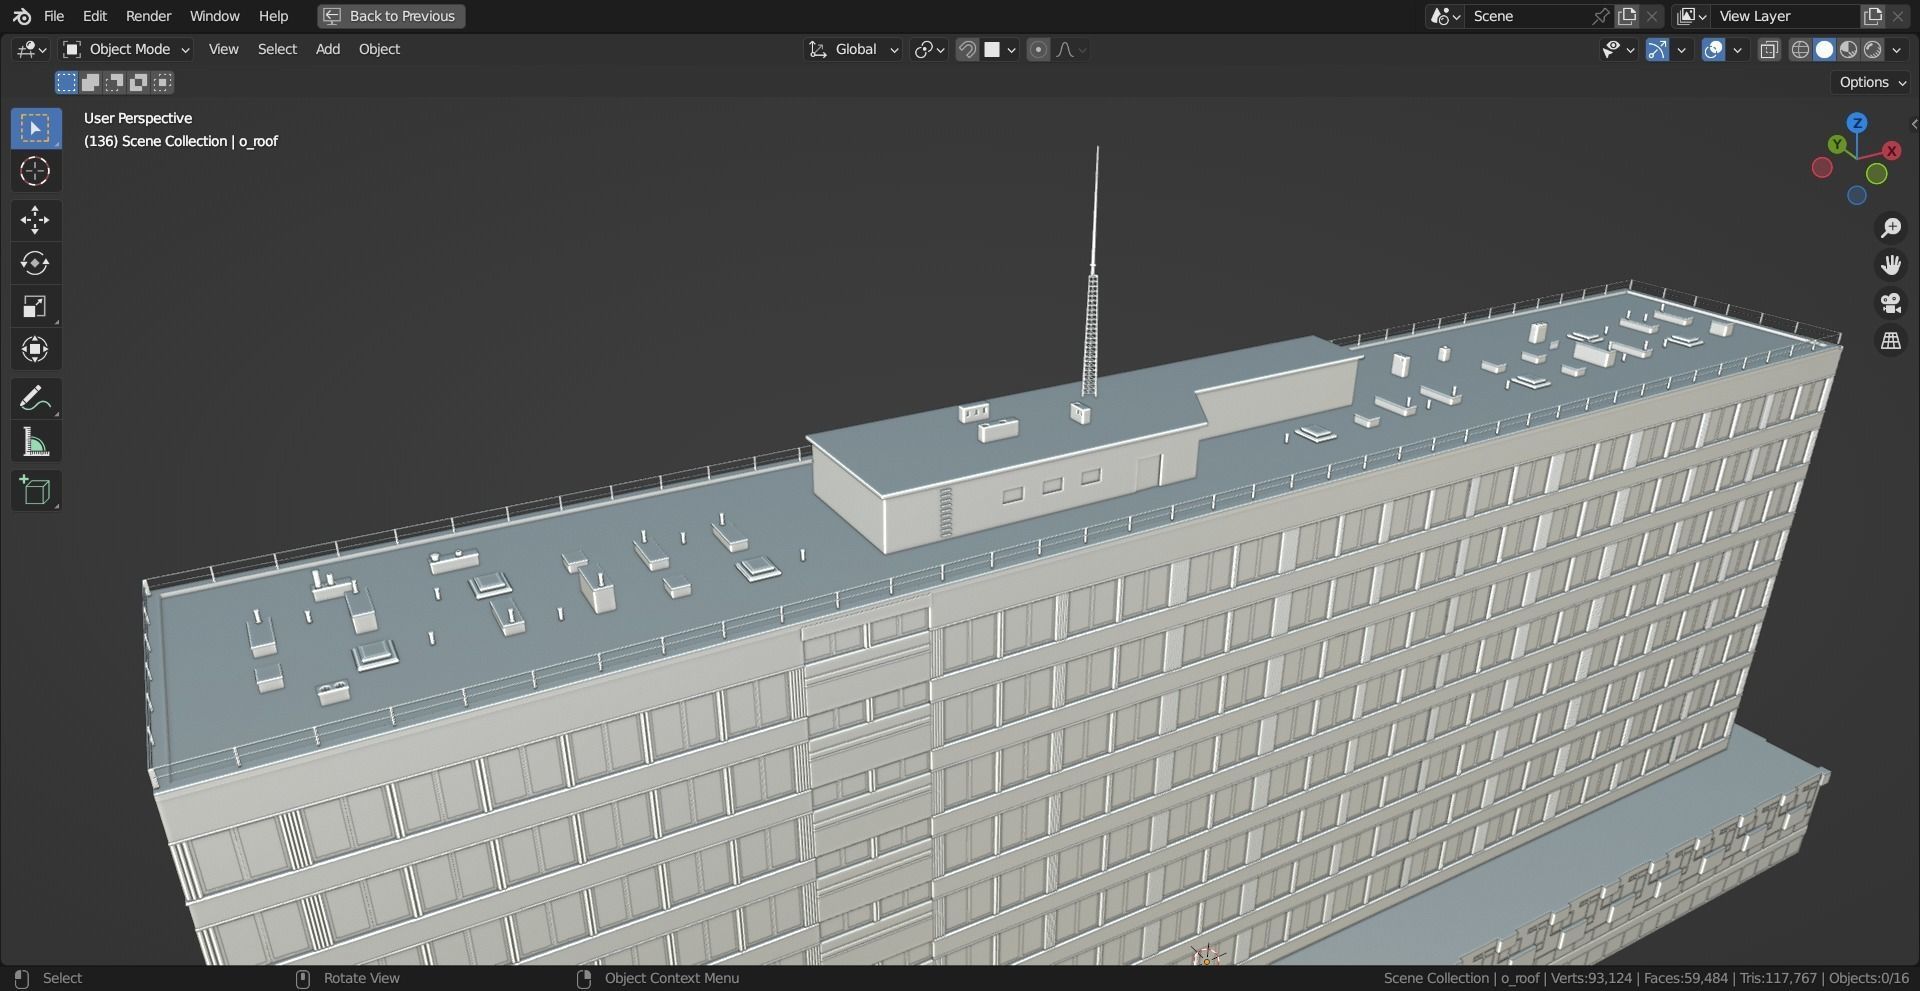
Task: Open the viewport Select menu
Action: (277, 49)
